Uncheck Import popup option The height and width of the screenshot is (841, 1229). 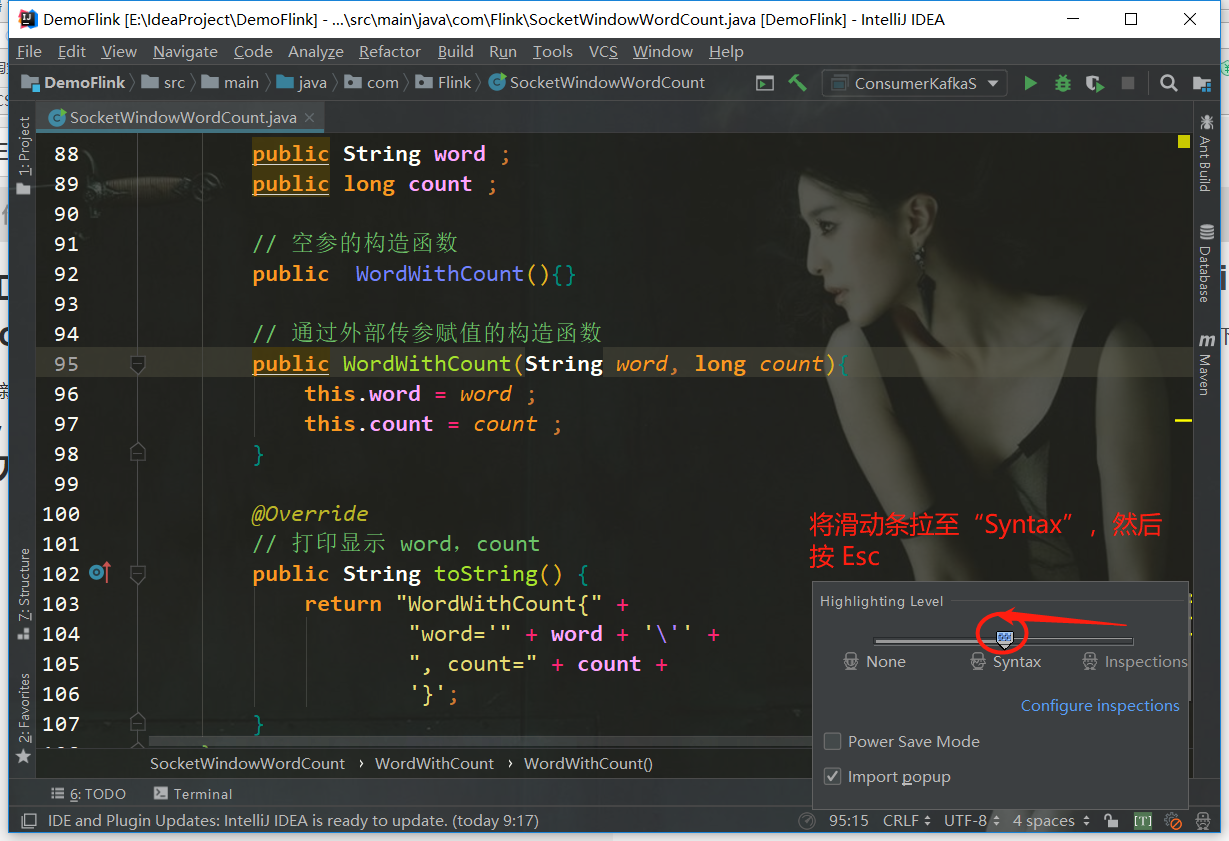(832, 776)
